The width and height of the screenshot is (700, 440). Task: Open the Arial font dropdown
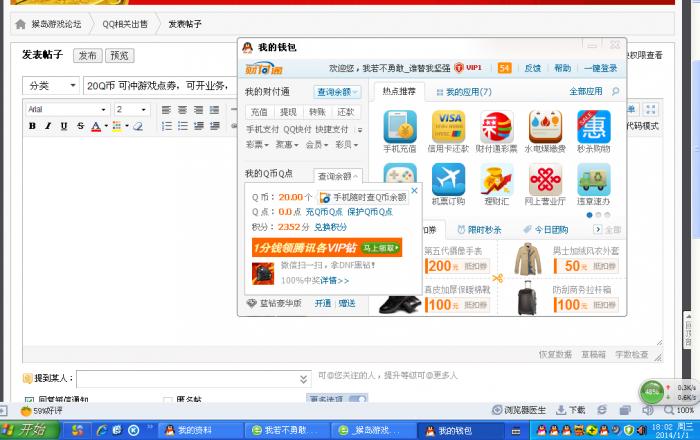click(x=67, y=109)
